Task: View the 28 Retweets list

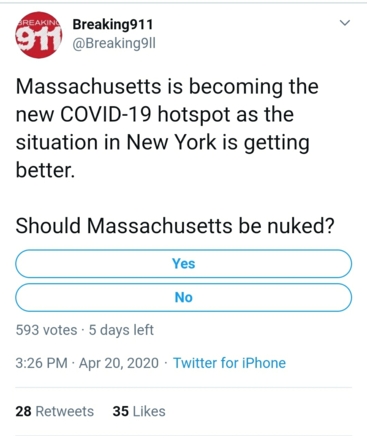Action: tap(54, 411)
